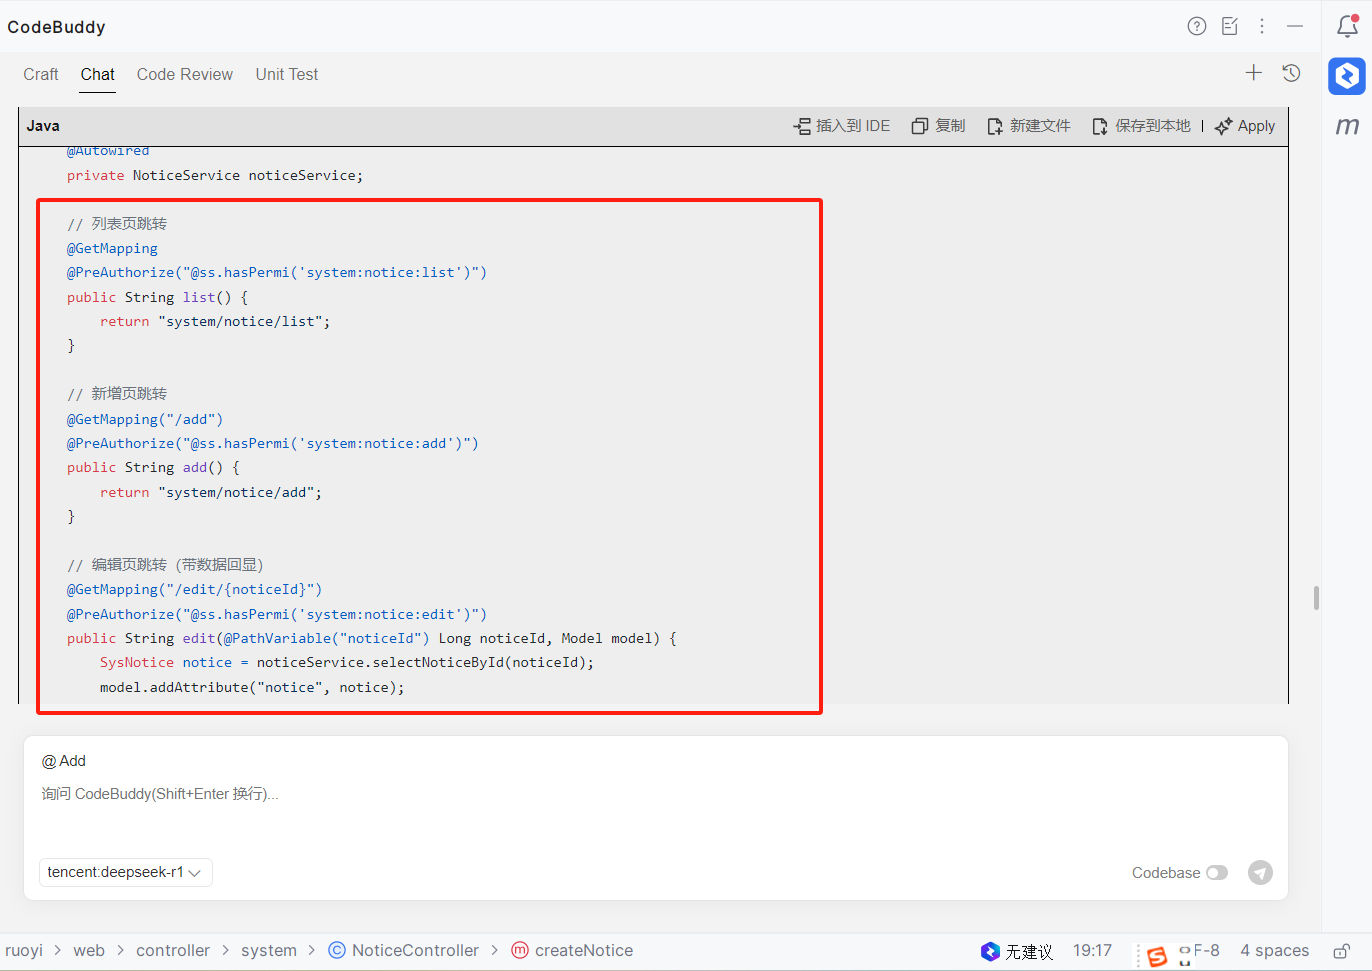Open the vertical three-dot more menu
Viewport: 1372px width, 971px height.
click(1262, 27)
